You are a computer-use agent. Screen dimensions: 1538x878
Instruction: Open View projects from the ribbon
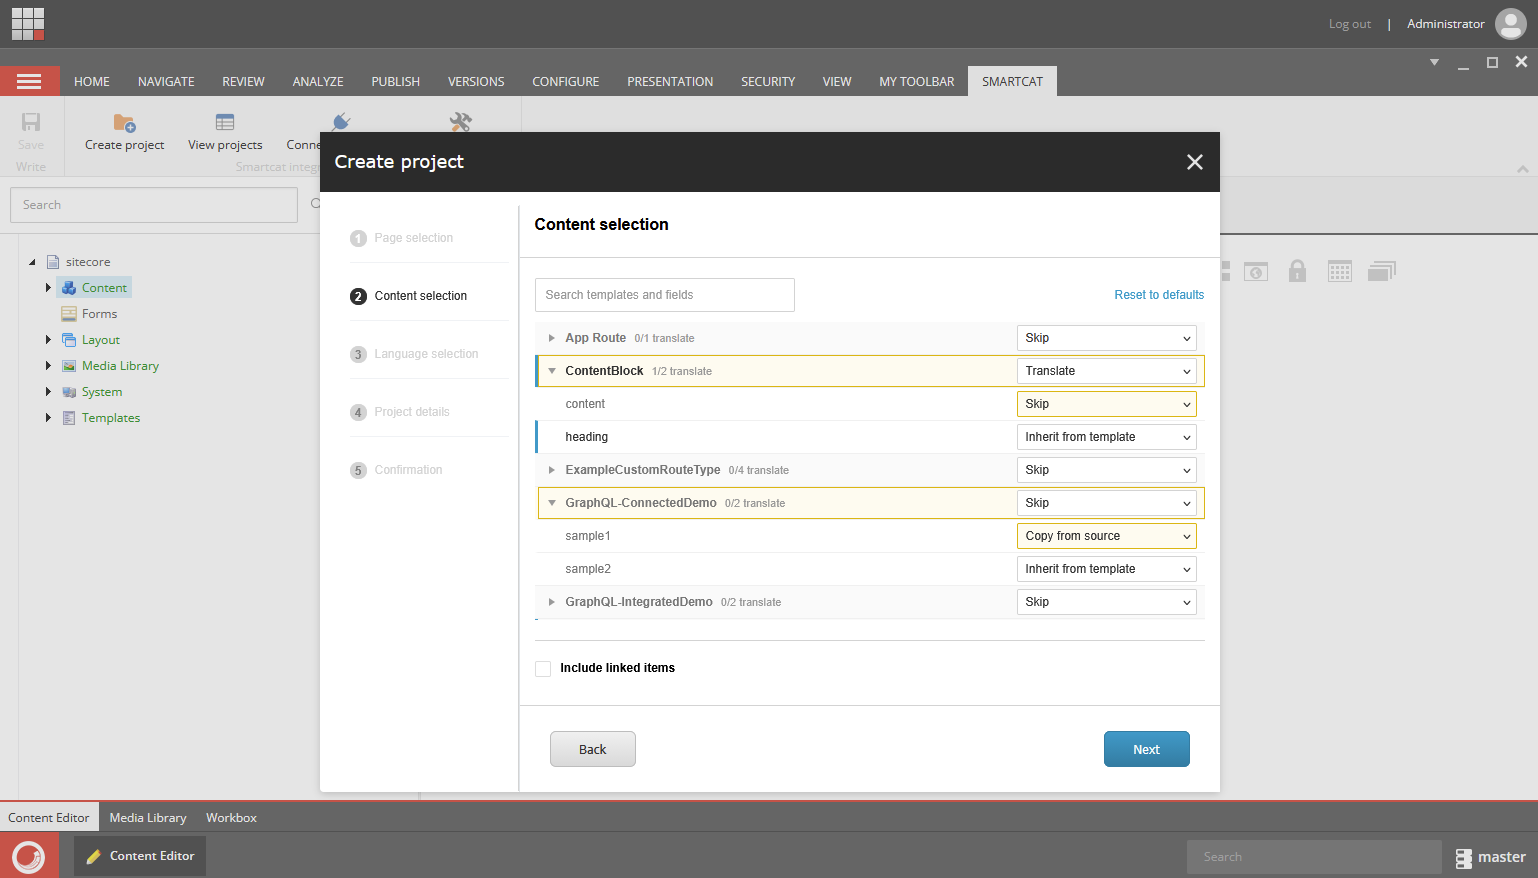(225, 133)
